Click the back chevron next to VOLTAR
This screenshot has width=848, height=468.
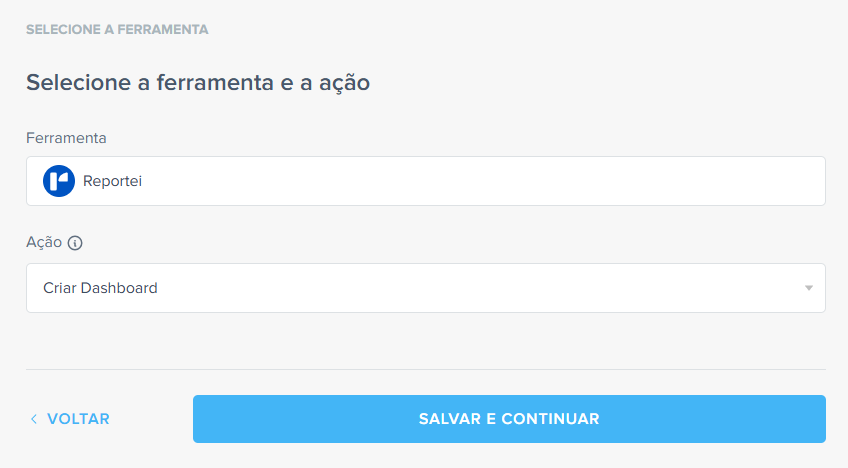tap(33, 419)
